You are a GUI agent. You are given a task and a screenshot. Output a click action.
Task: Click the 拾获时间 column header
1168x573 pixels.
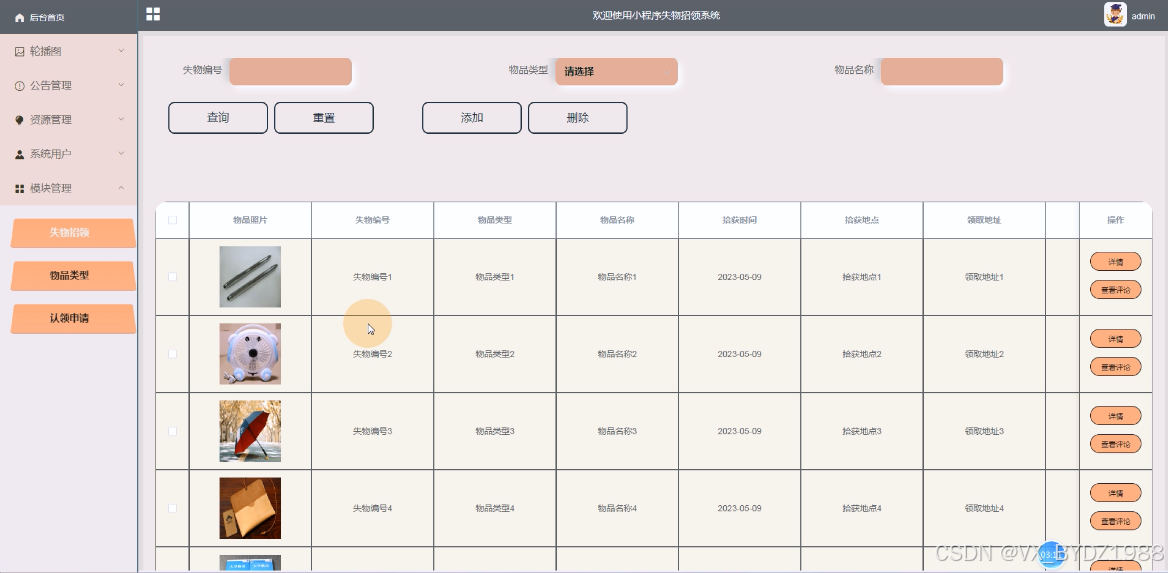[740, 221]
